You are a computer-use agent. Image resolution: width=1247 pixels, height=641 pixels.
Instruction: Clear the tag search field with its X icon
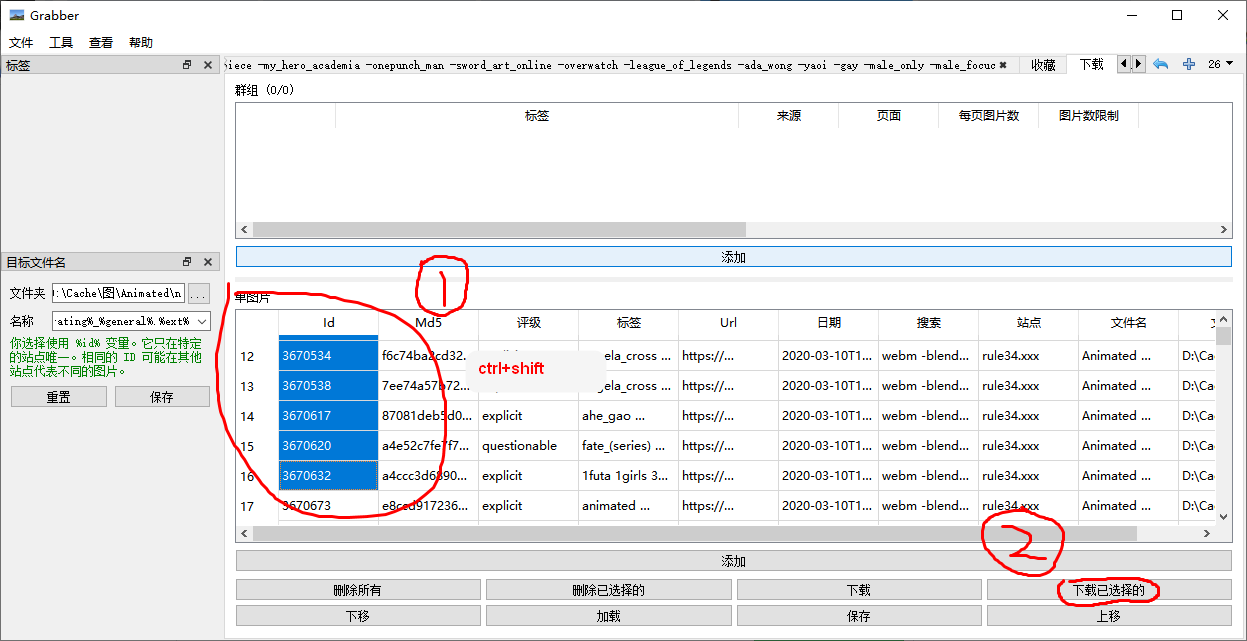1004,64
